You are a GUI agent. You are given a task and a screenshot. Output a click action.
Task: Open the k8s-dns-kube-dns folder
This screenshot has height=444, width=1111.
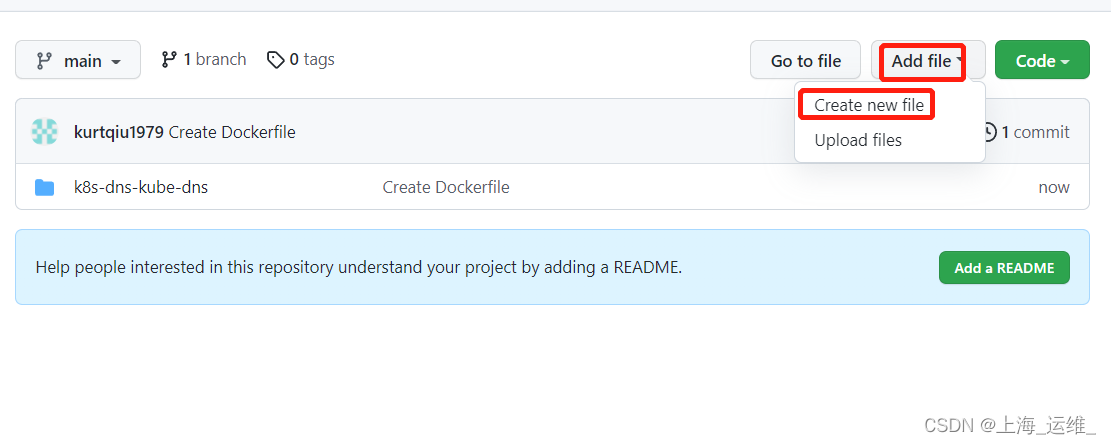[x=141, y=188]
